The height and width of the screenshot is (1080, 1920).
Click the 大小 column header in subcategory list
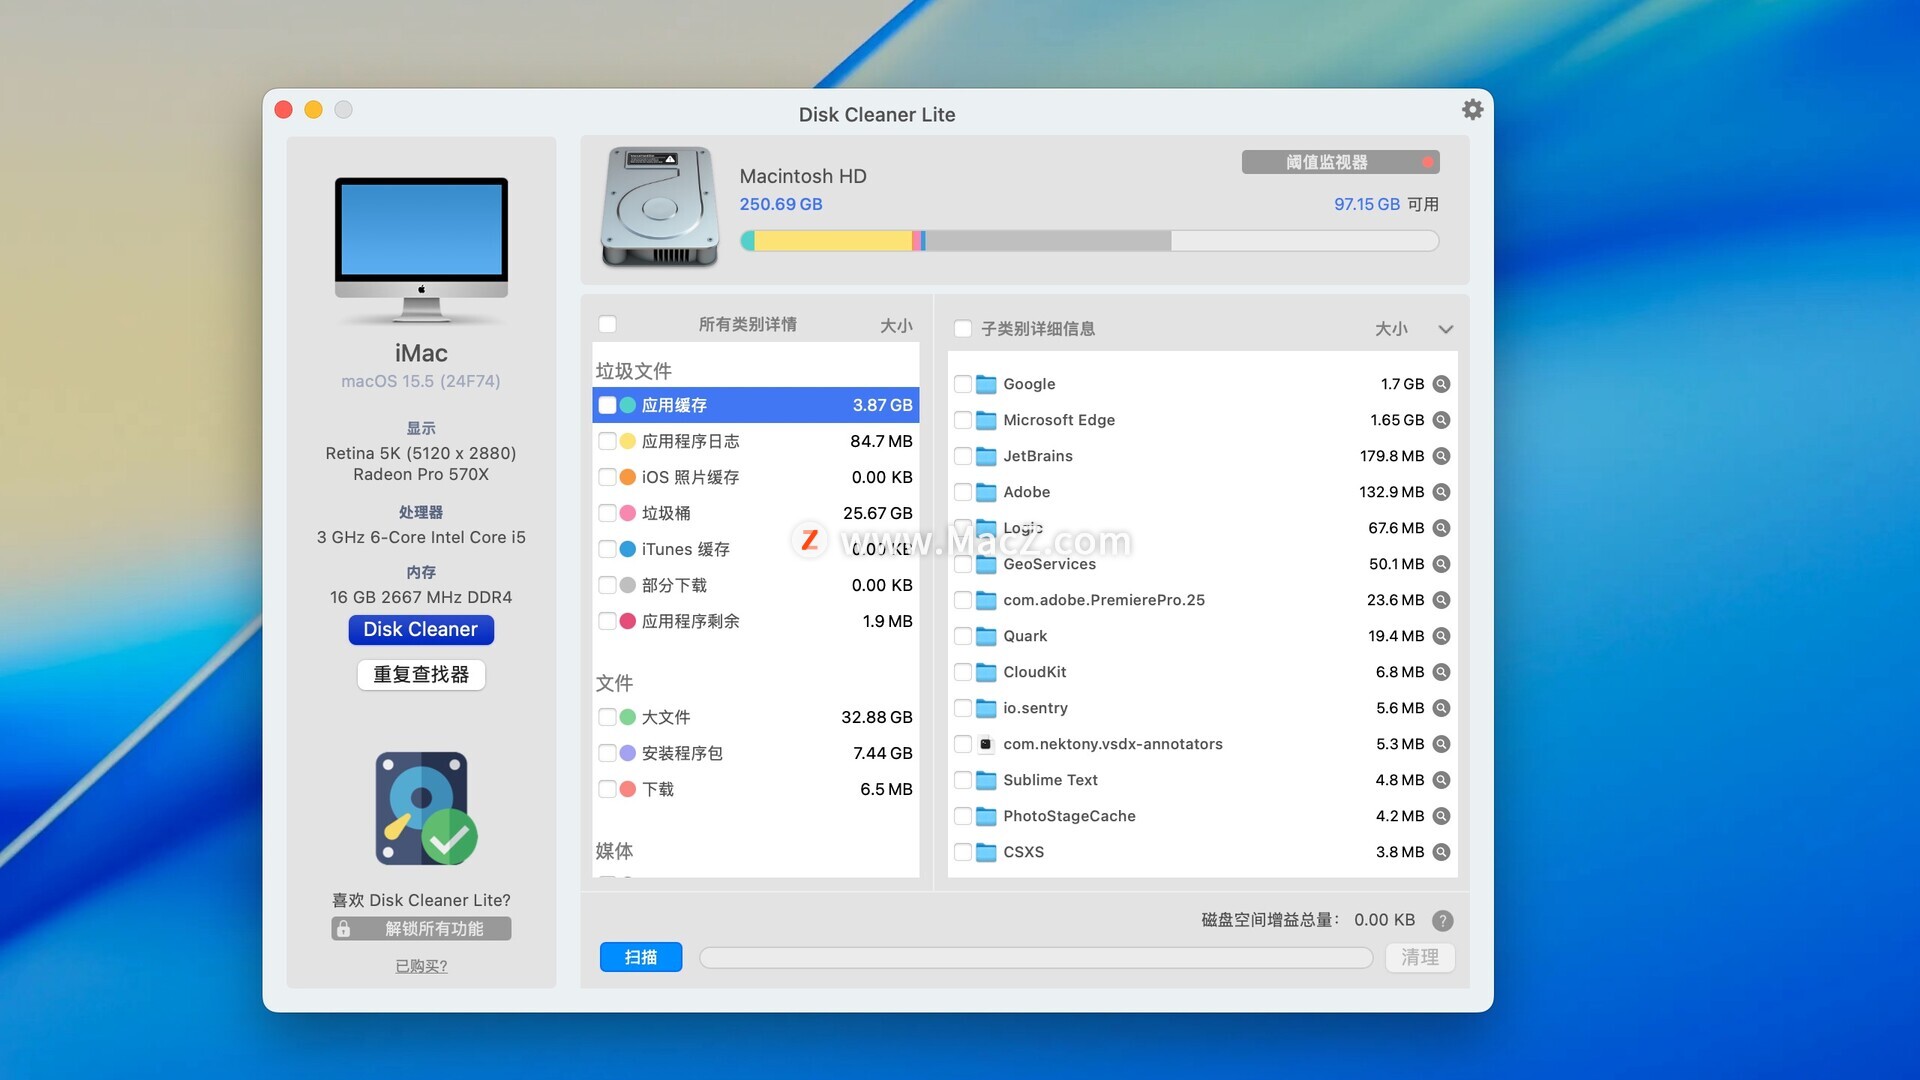pyautogui.click(x=1391, y=329)
